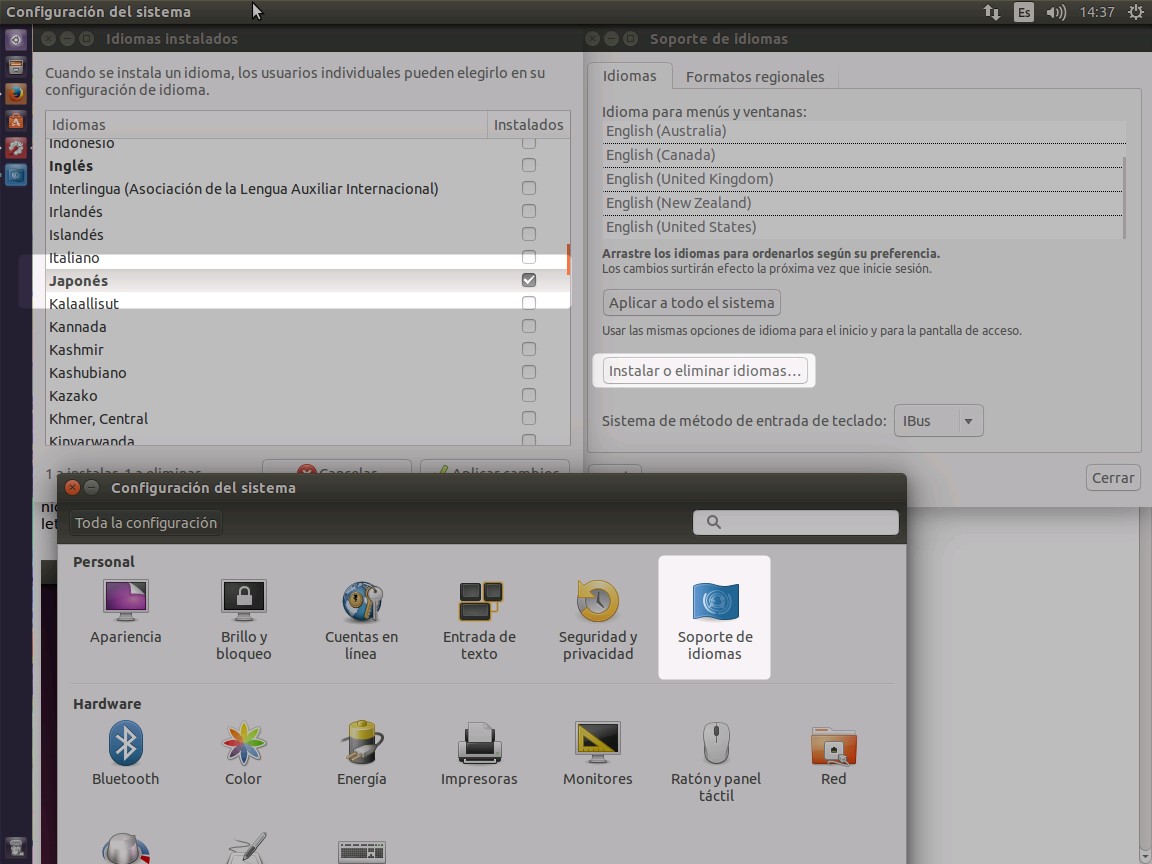
Task: Open Seguridad y privacidad settings
Action: pyautogui.click(x=597, y=619)
